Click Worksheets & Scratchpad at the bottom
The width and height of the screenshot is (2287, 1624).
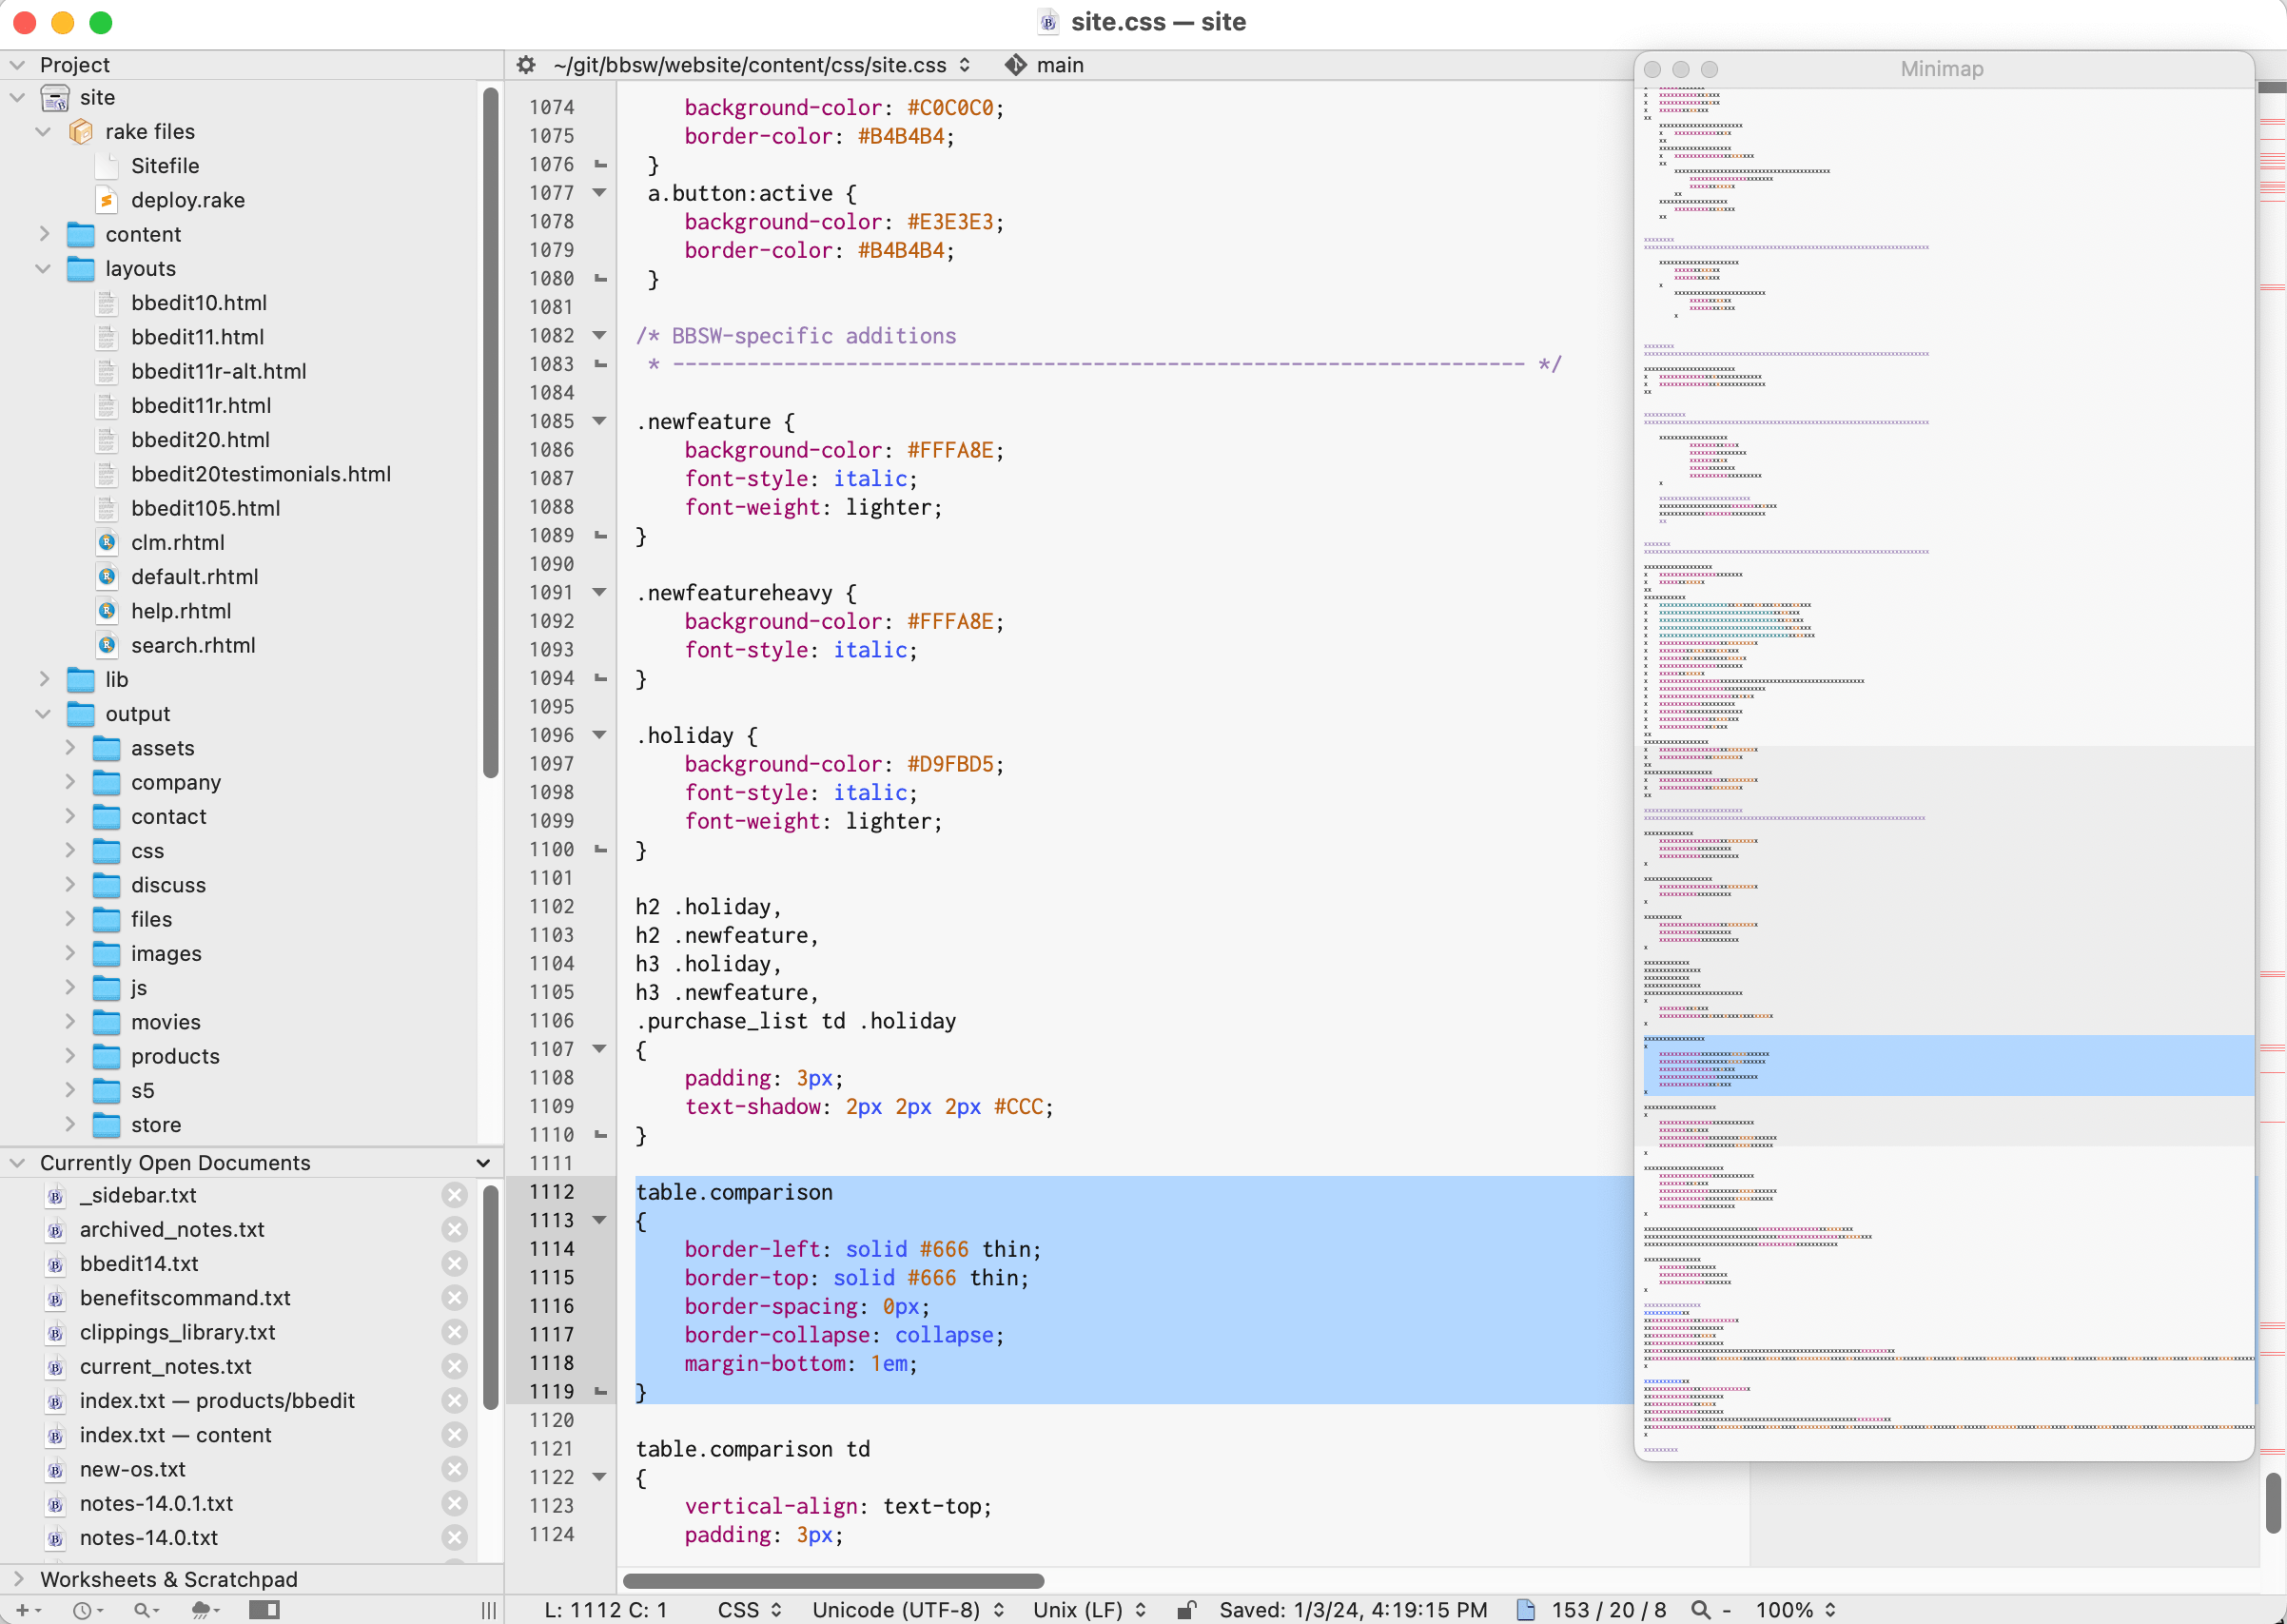click(171, 1578)
